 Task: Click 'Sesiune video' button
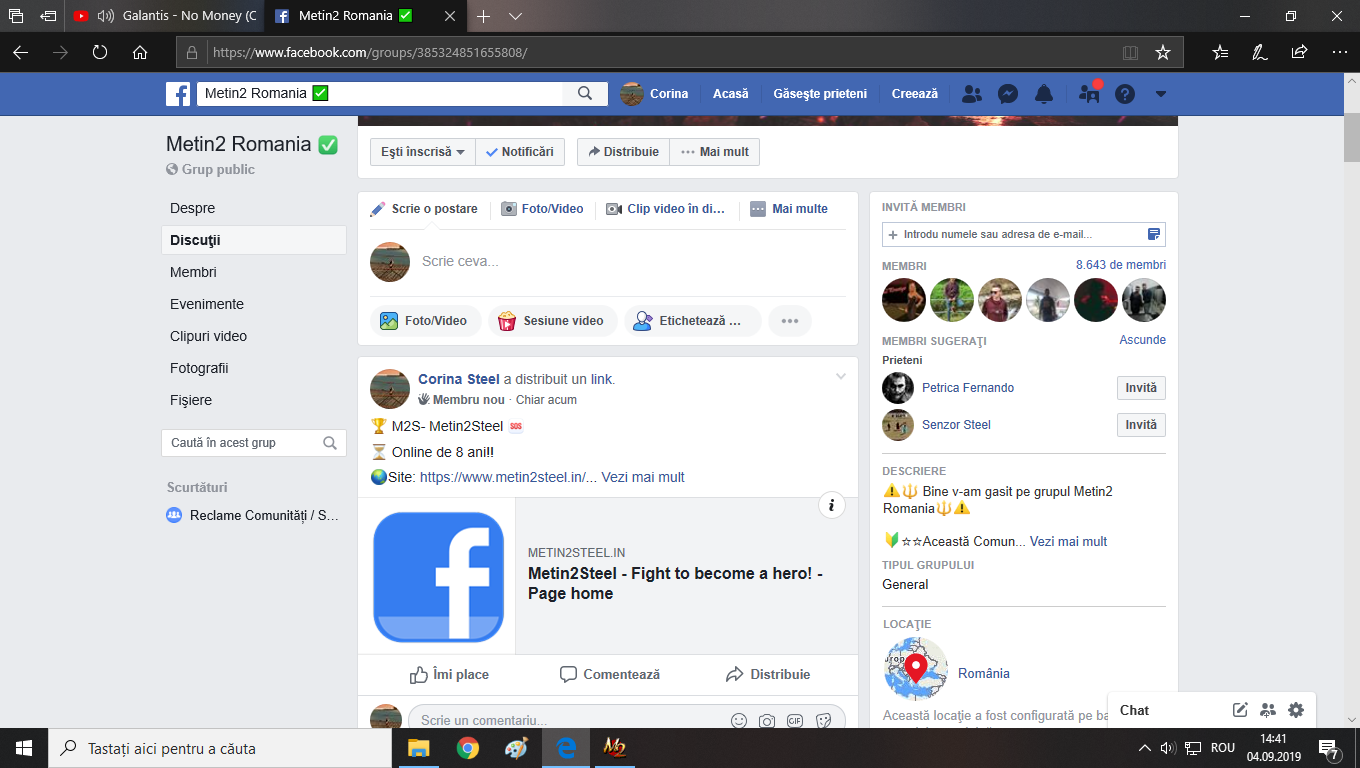552,321
